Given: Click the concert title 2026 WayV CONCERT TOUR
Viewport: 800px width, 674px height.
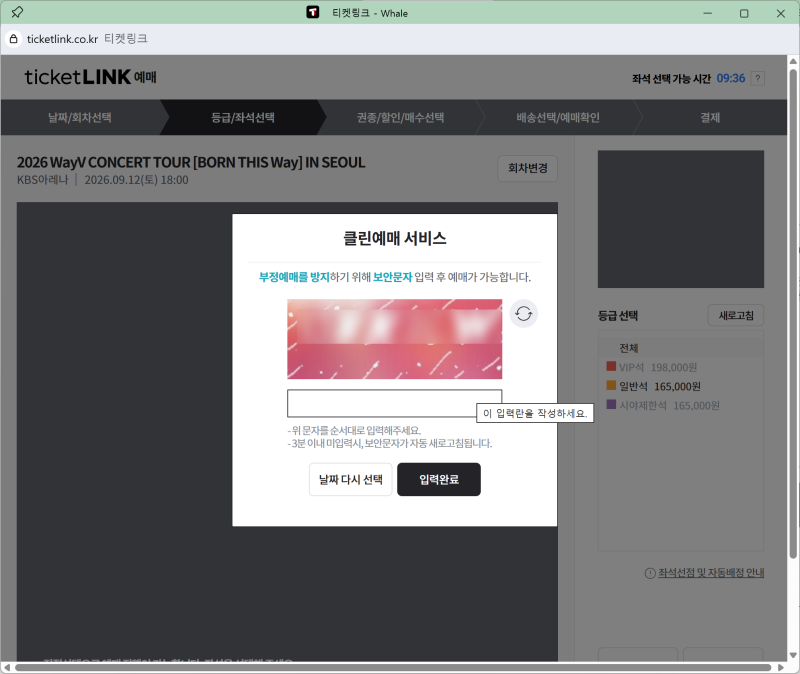Looking at the screenshot, I should click(x=191, y=162).
